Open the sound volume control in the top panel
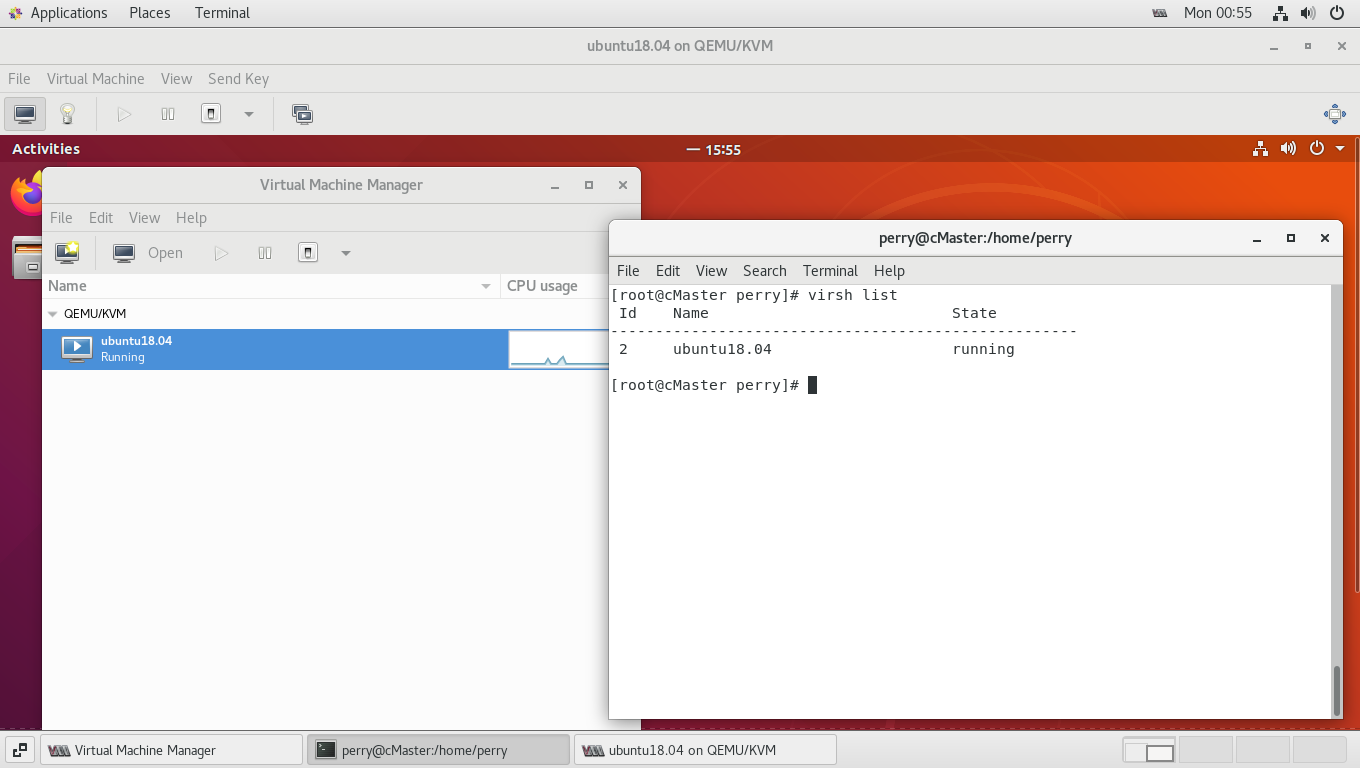The height and width of the screenshot is (768, 1360). coord(1309,13)
